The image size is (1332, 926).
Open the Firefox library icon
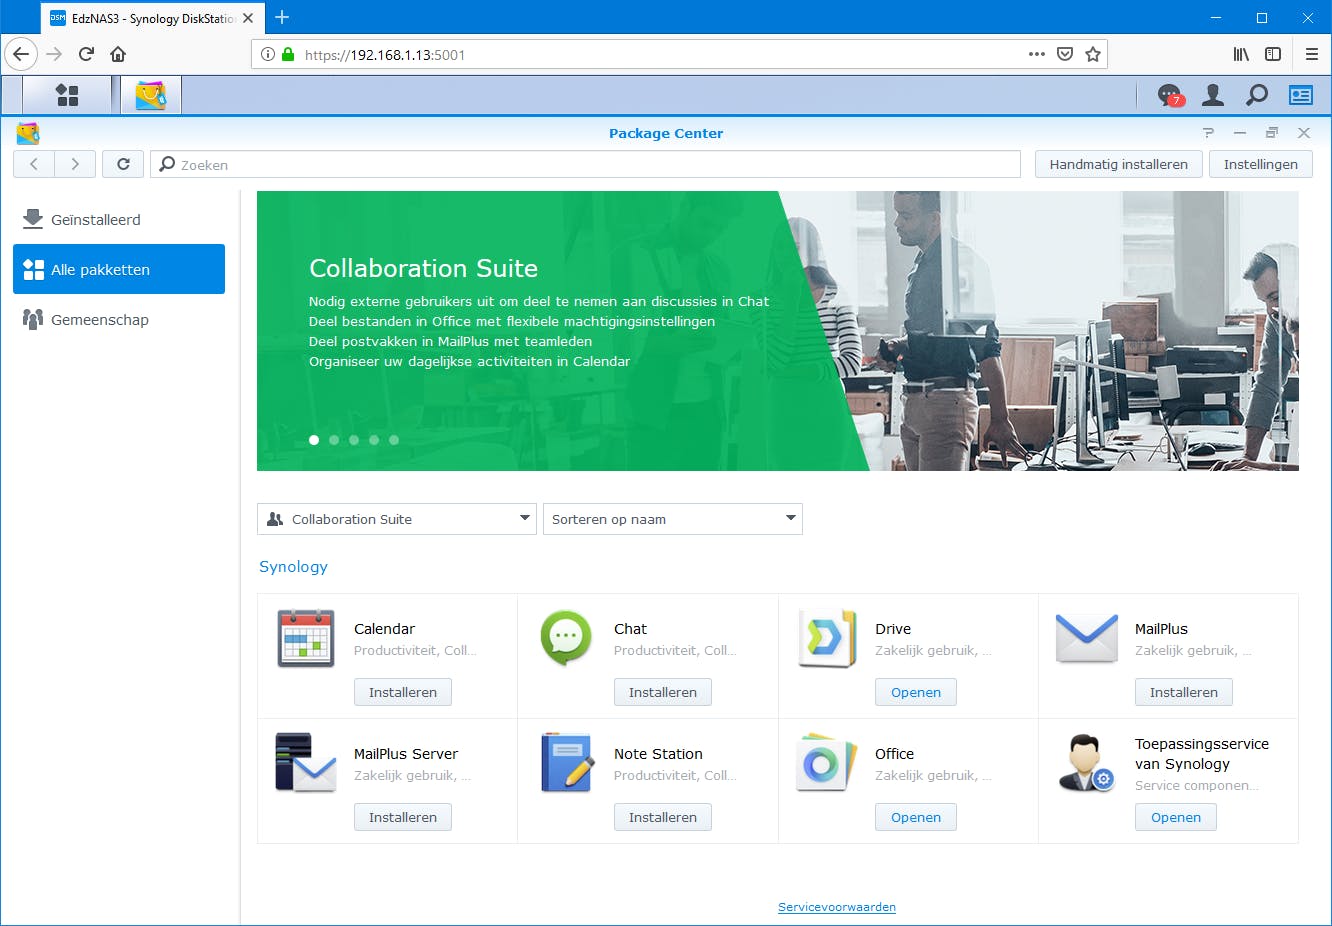[1241, 54]
